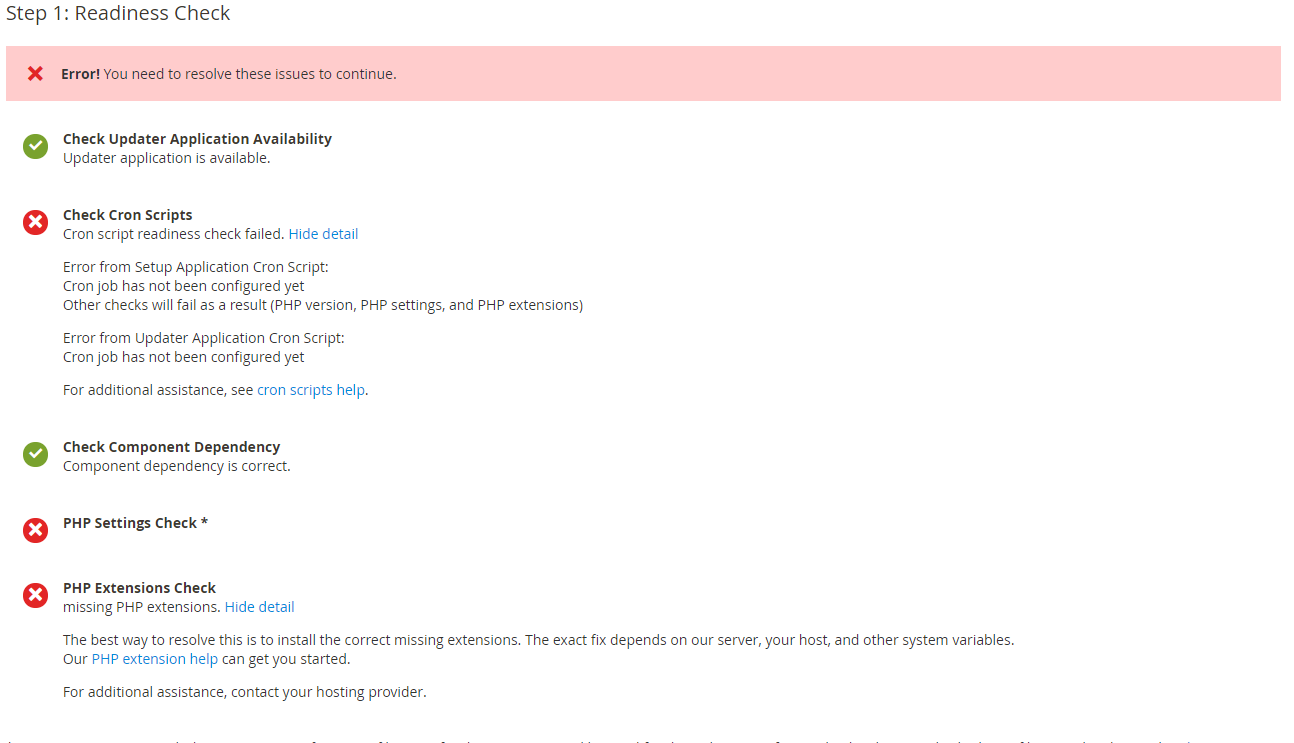Click the Step 1: Readiness Check heading
Screen dimensions: 1294x743
click(118, 13)
